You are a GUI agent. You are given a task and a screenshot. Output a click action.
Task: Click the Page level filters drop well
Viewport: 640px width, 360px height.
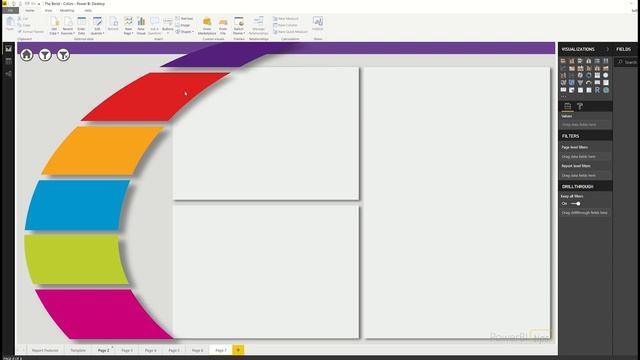click(585, 156)
